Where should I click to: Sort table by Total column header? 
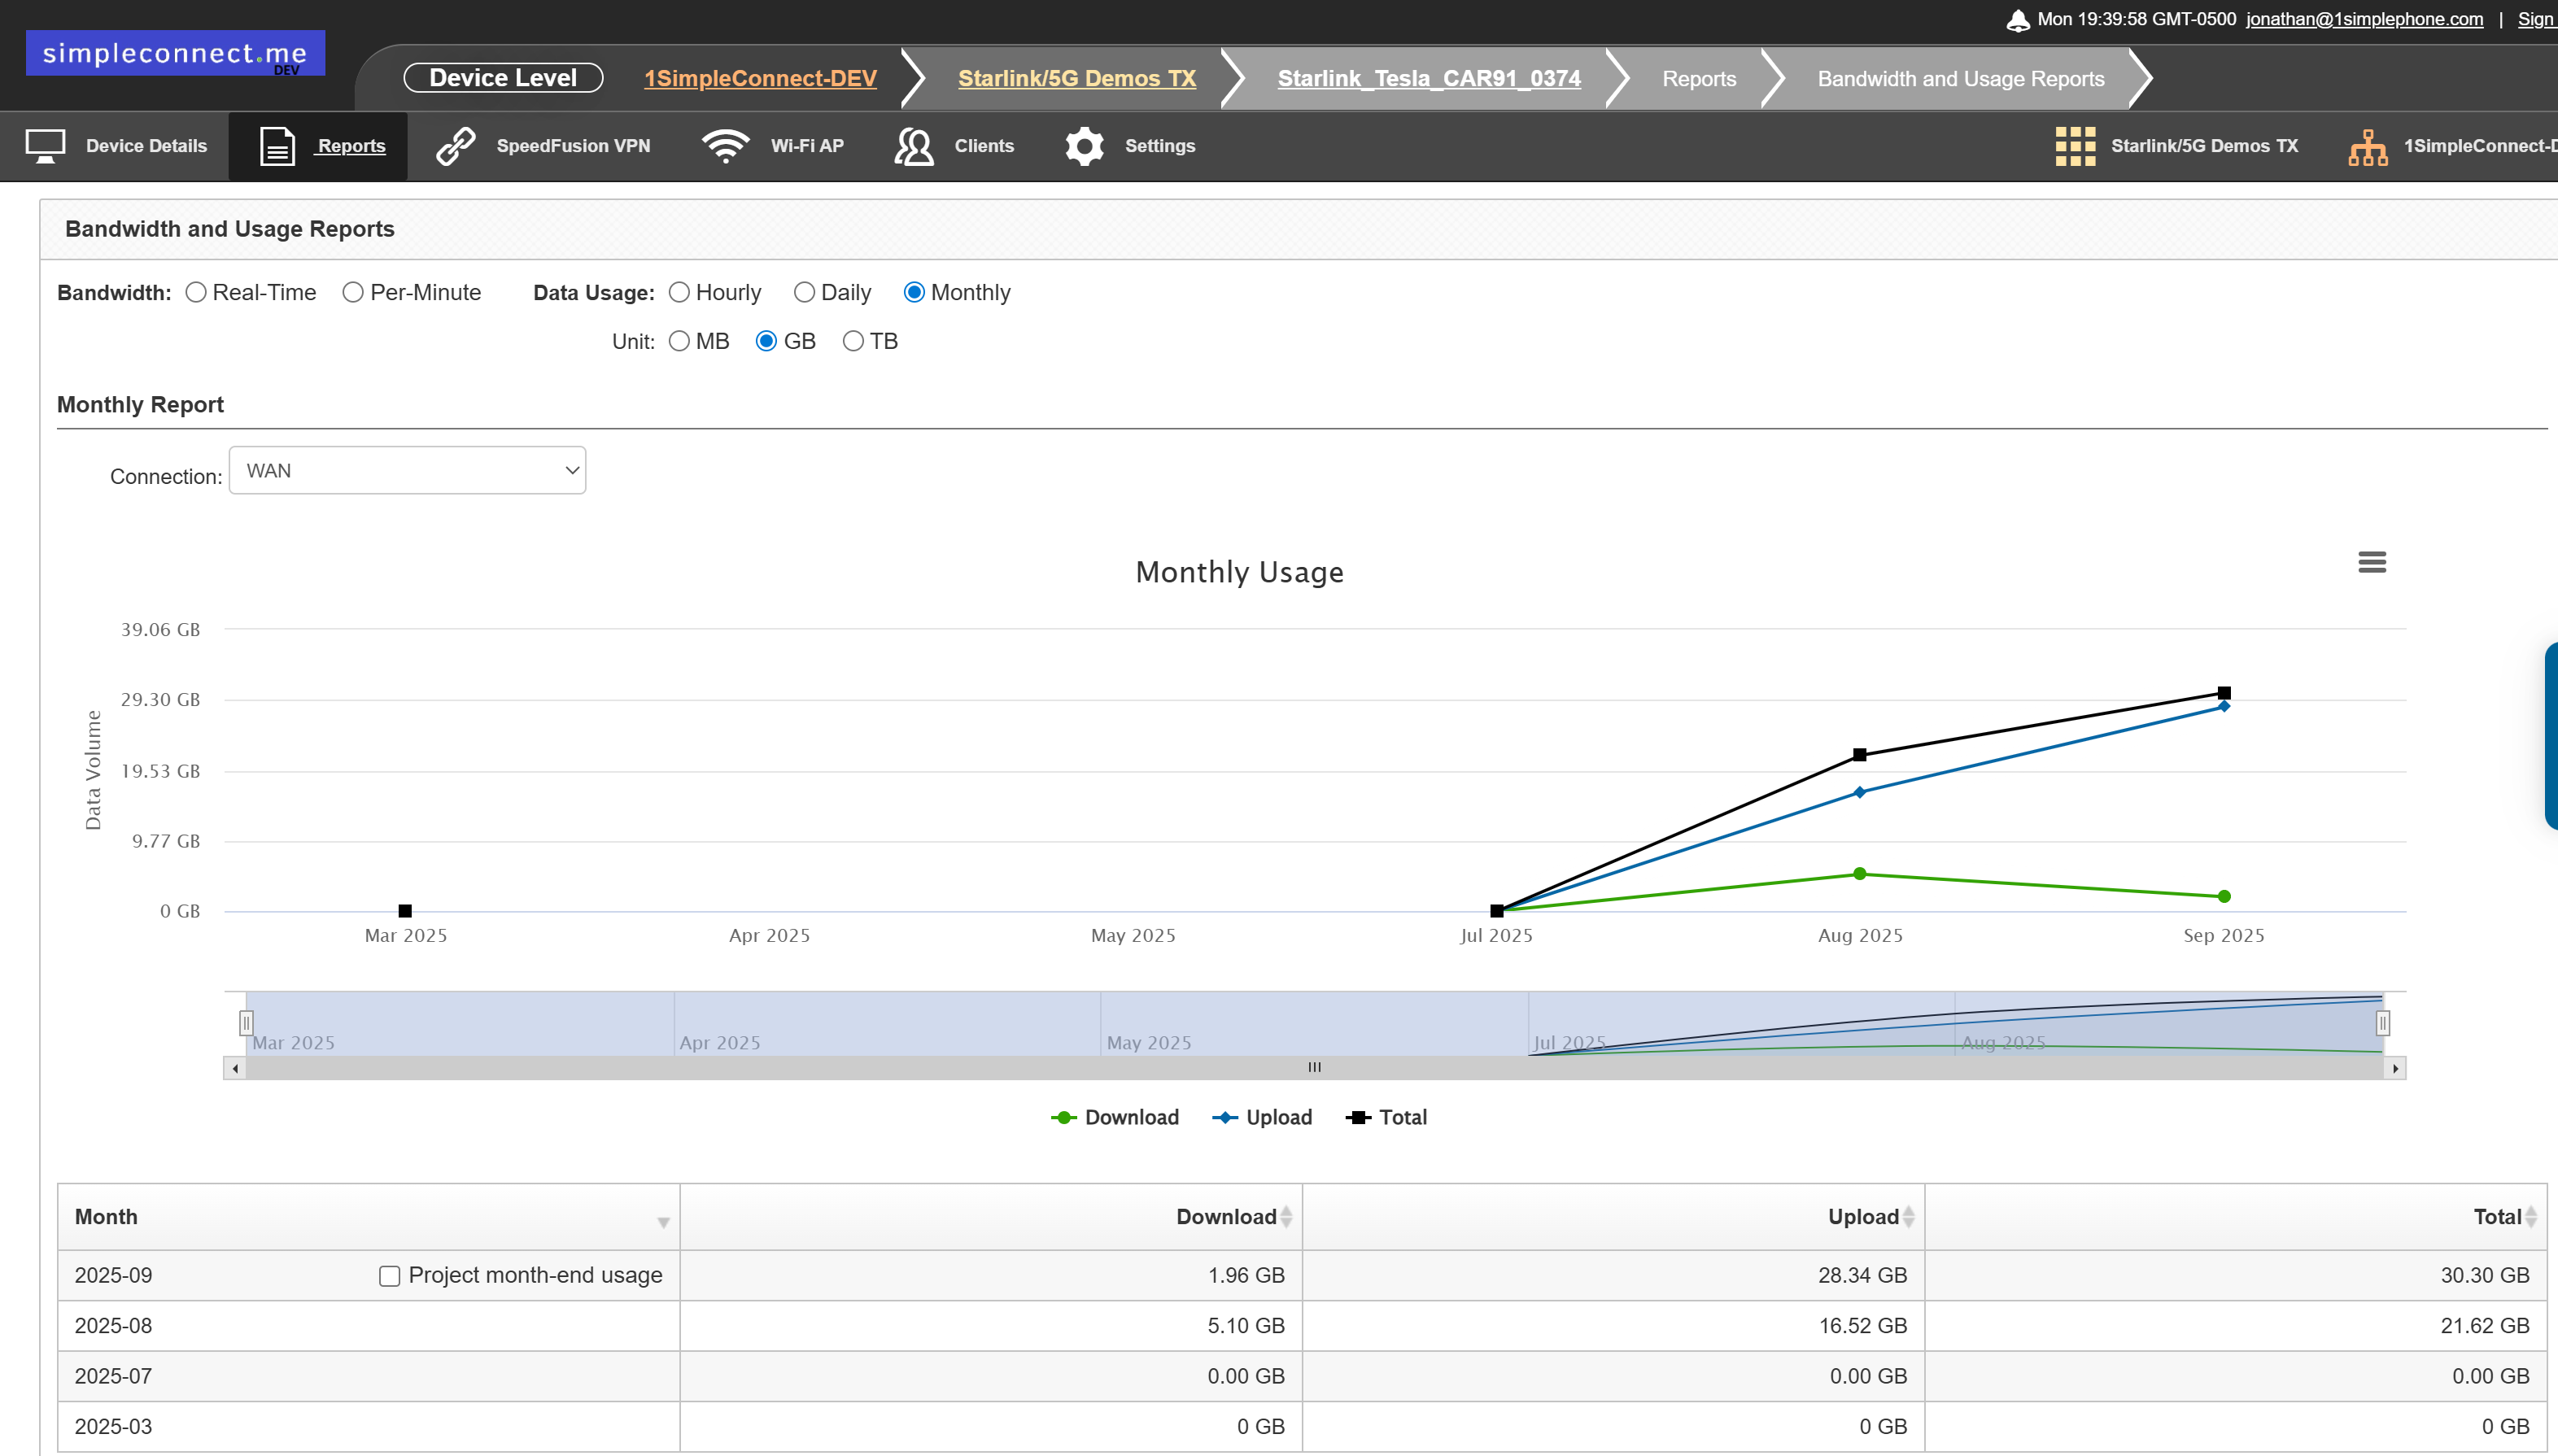tap(2236, 1217)
